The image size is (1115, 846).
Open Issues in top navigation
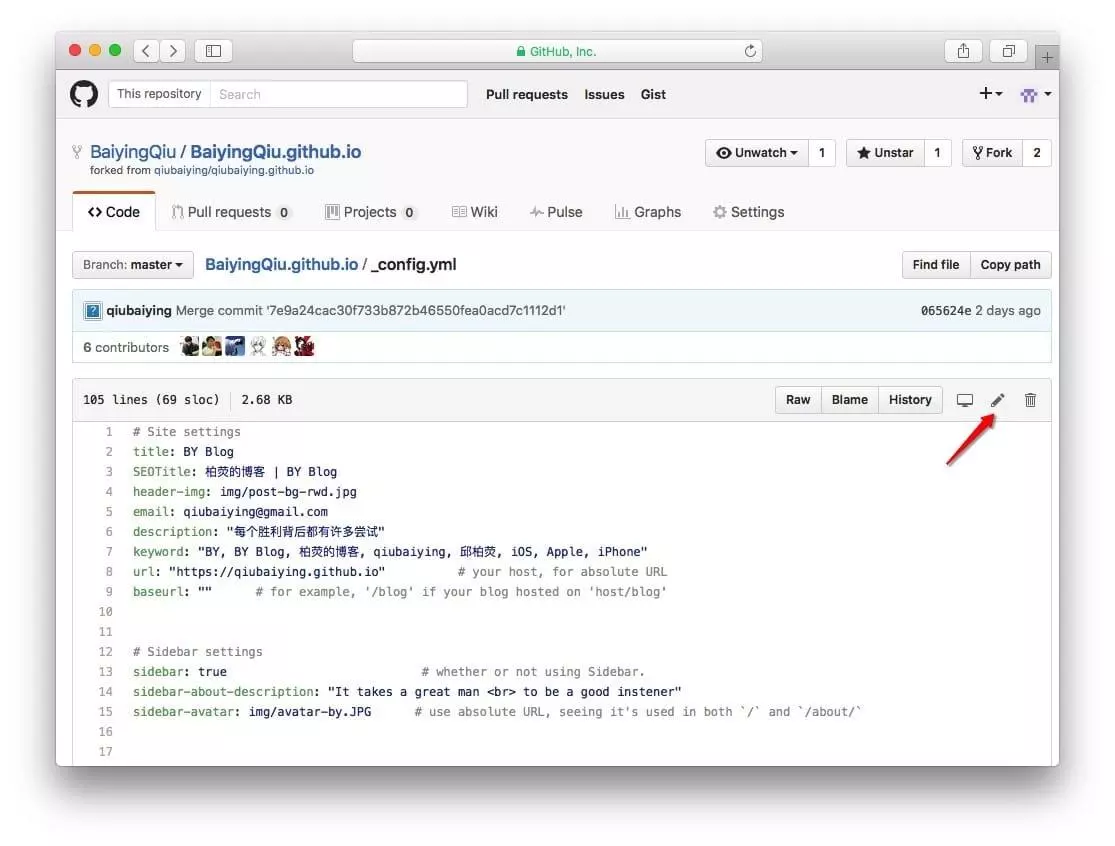[604, 95]
